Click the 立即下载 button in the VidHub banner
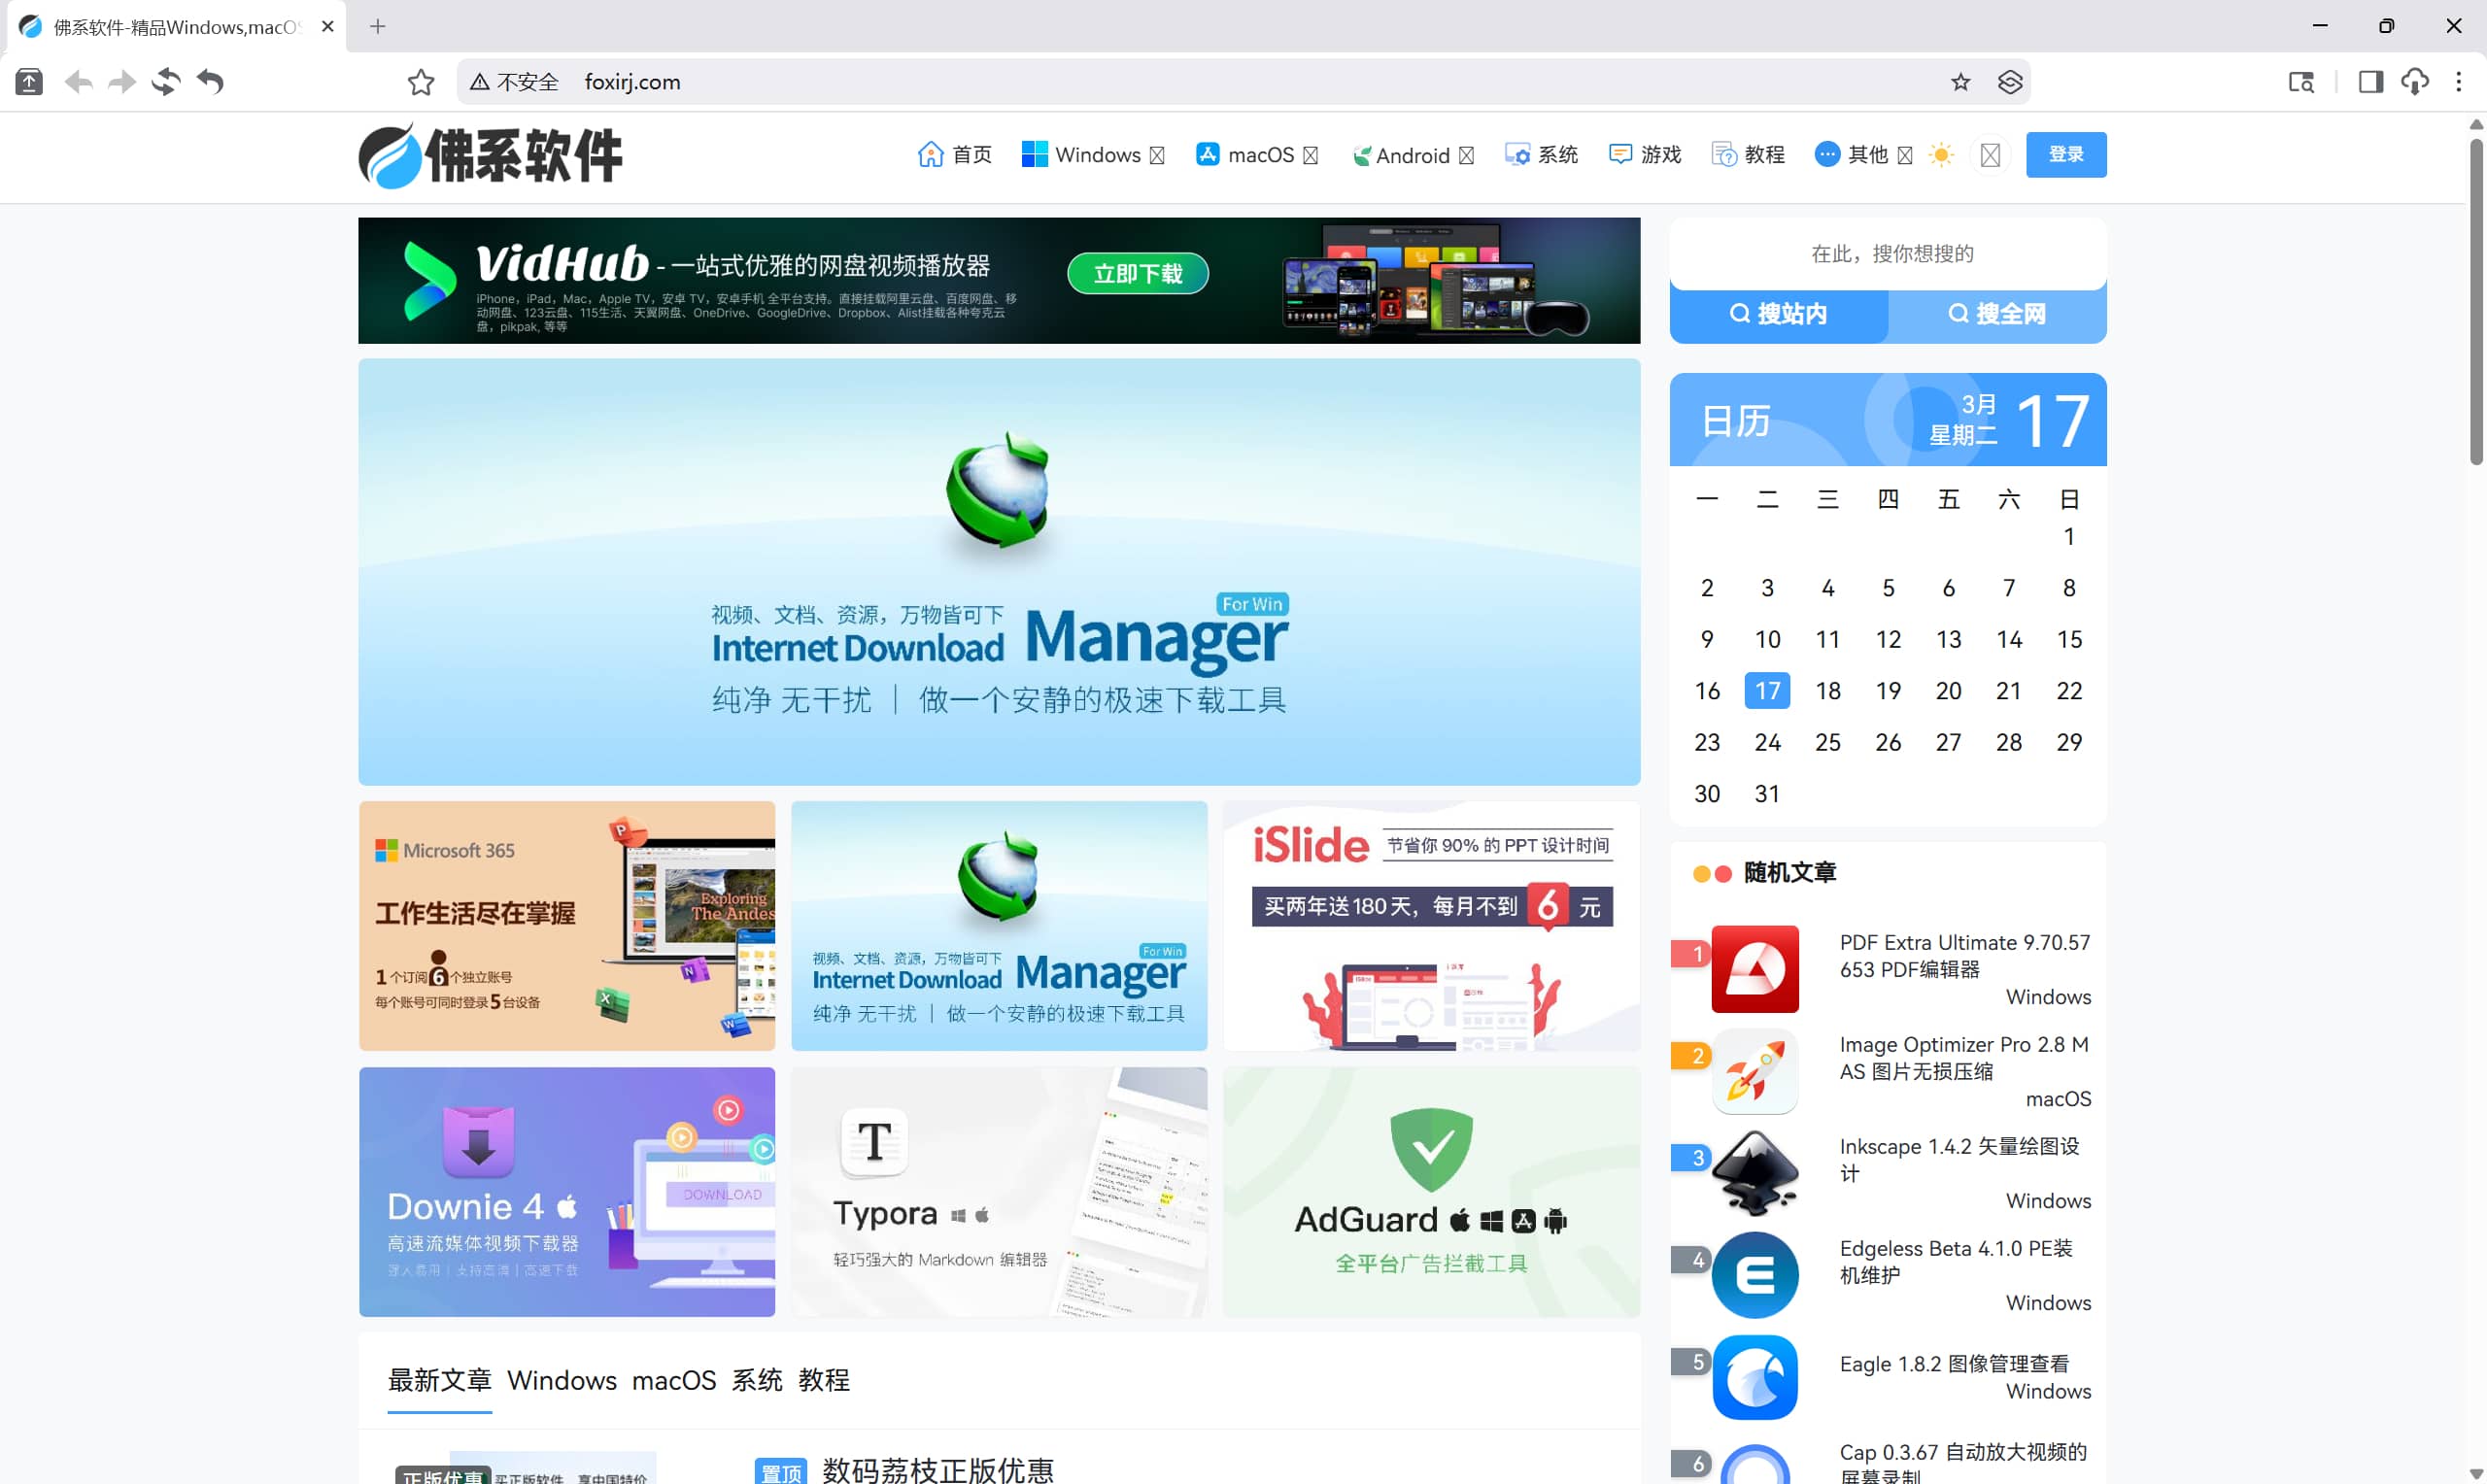 coord(1138,274)
